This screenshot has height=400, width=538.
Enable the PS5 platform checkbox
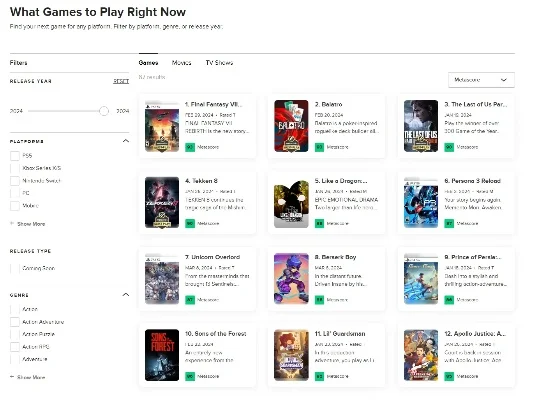click(x=15, y=156)
